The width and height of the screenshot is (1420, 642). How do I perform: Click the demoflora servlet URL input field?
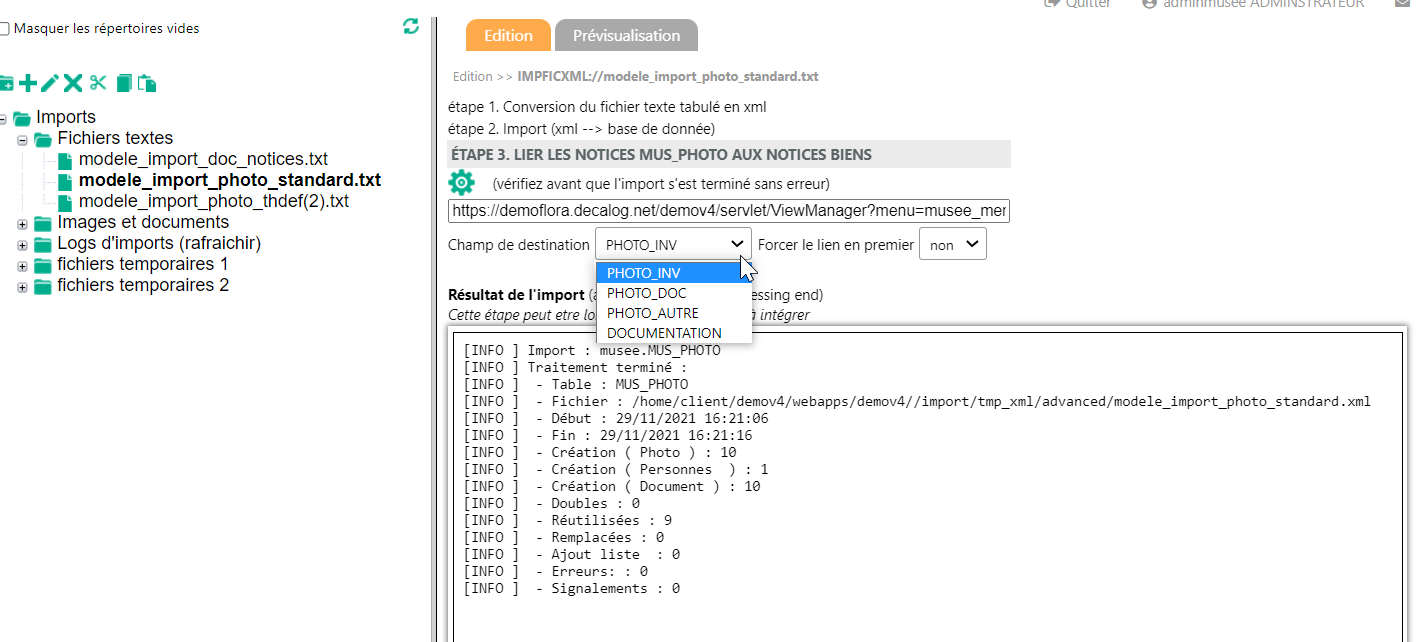(x=729, y=211)
